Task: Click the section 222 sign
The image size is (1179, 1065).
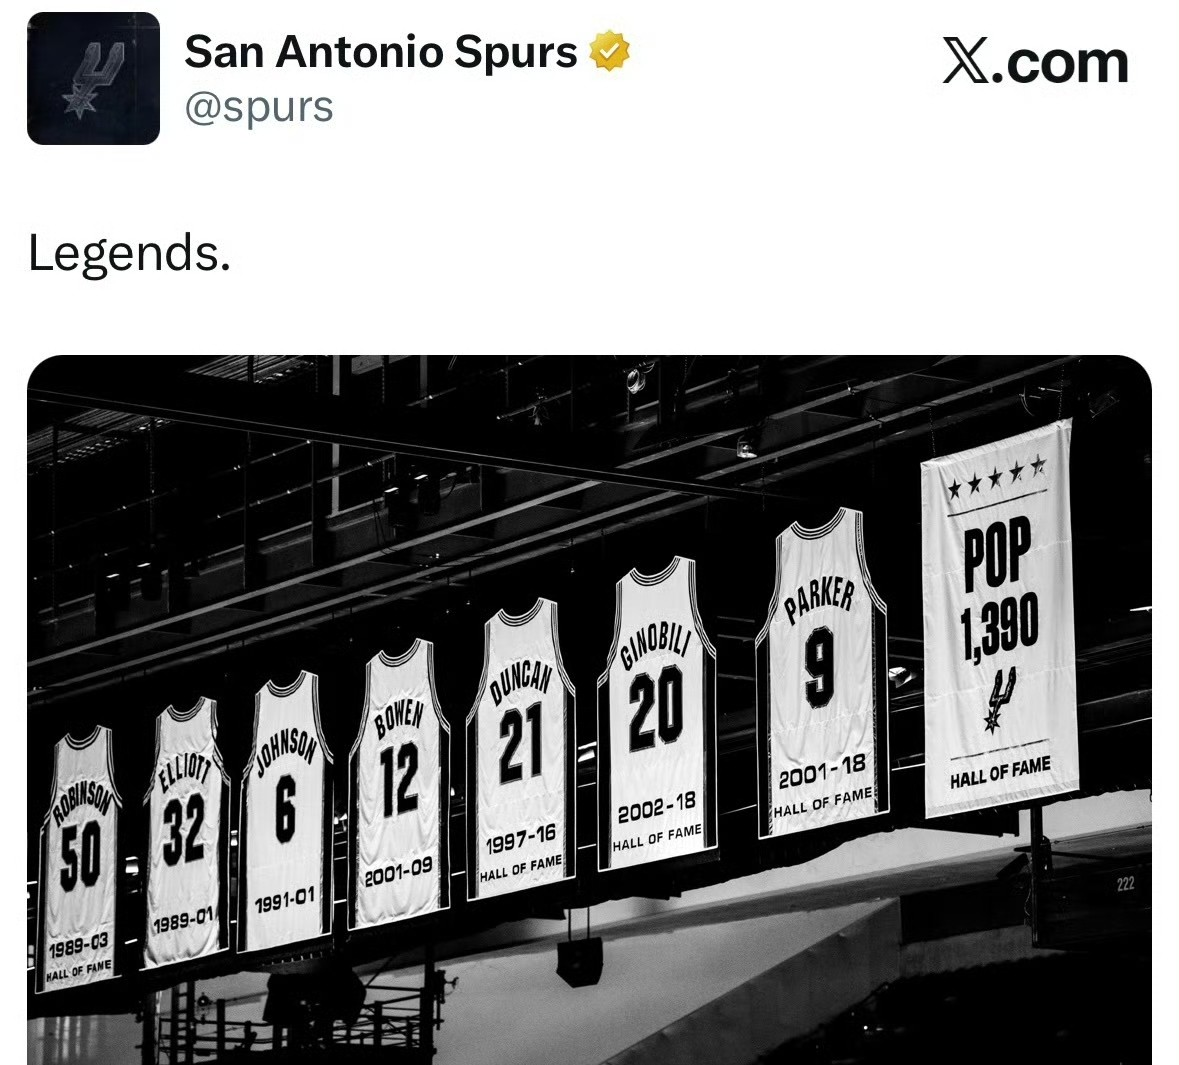Action: (1126, 884)
